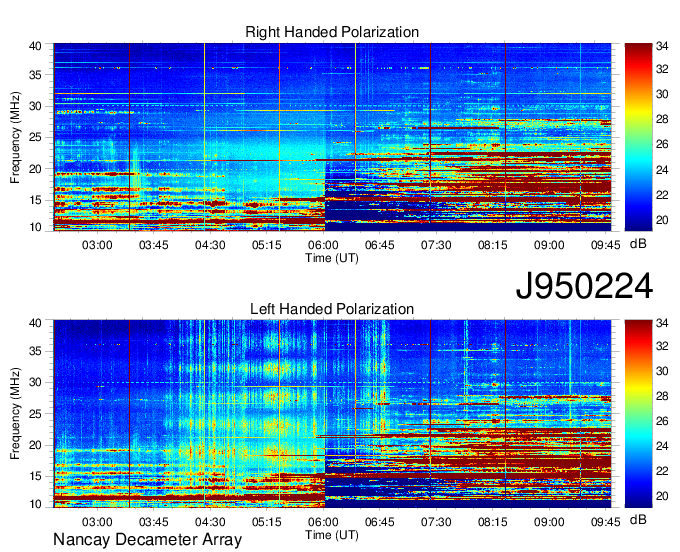This screenshot has height=552, width=680.
Task: Click the "08:15" time tick under Right Handed plot
Action: click(493, 245)
